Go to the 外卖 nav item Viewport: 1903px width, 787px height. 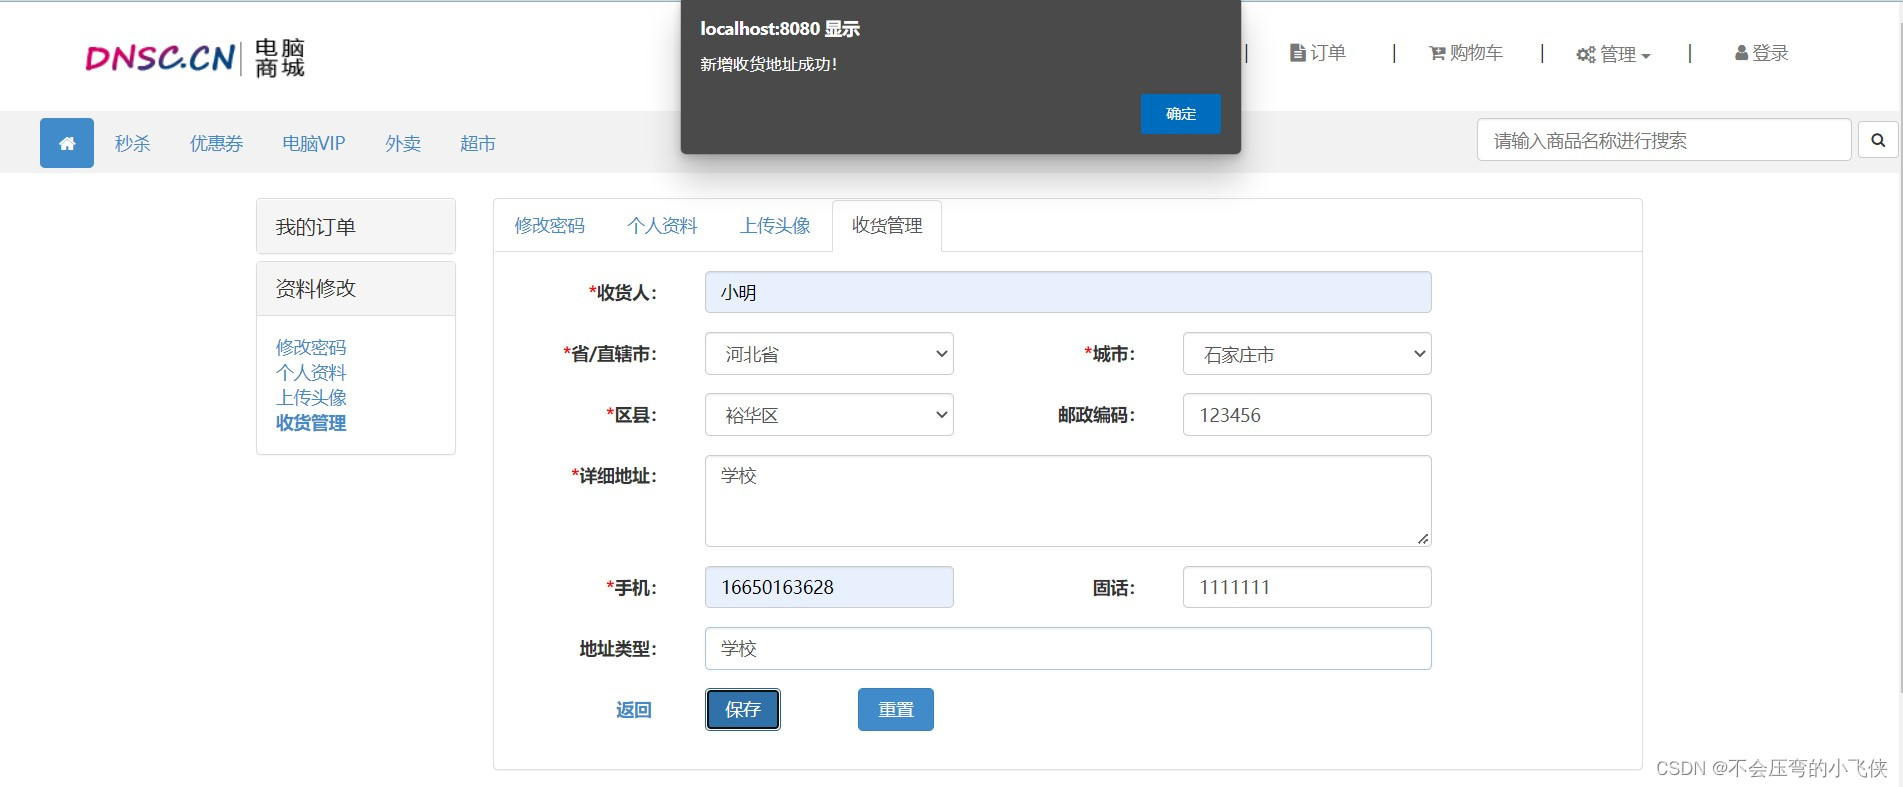pos(403,143)
